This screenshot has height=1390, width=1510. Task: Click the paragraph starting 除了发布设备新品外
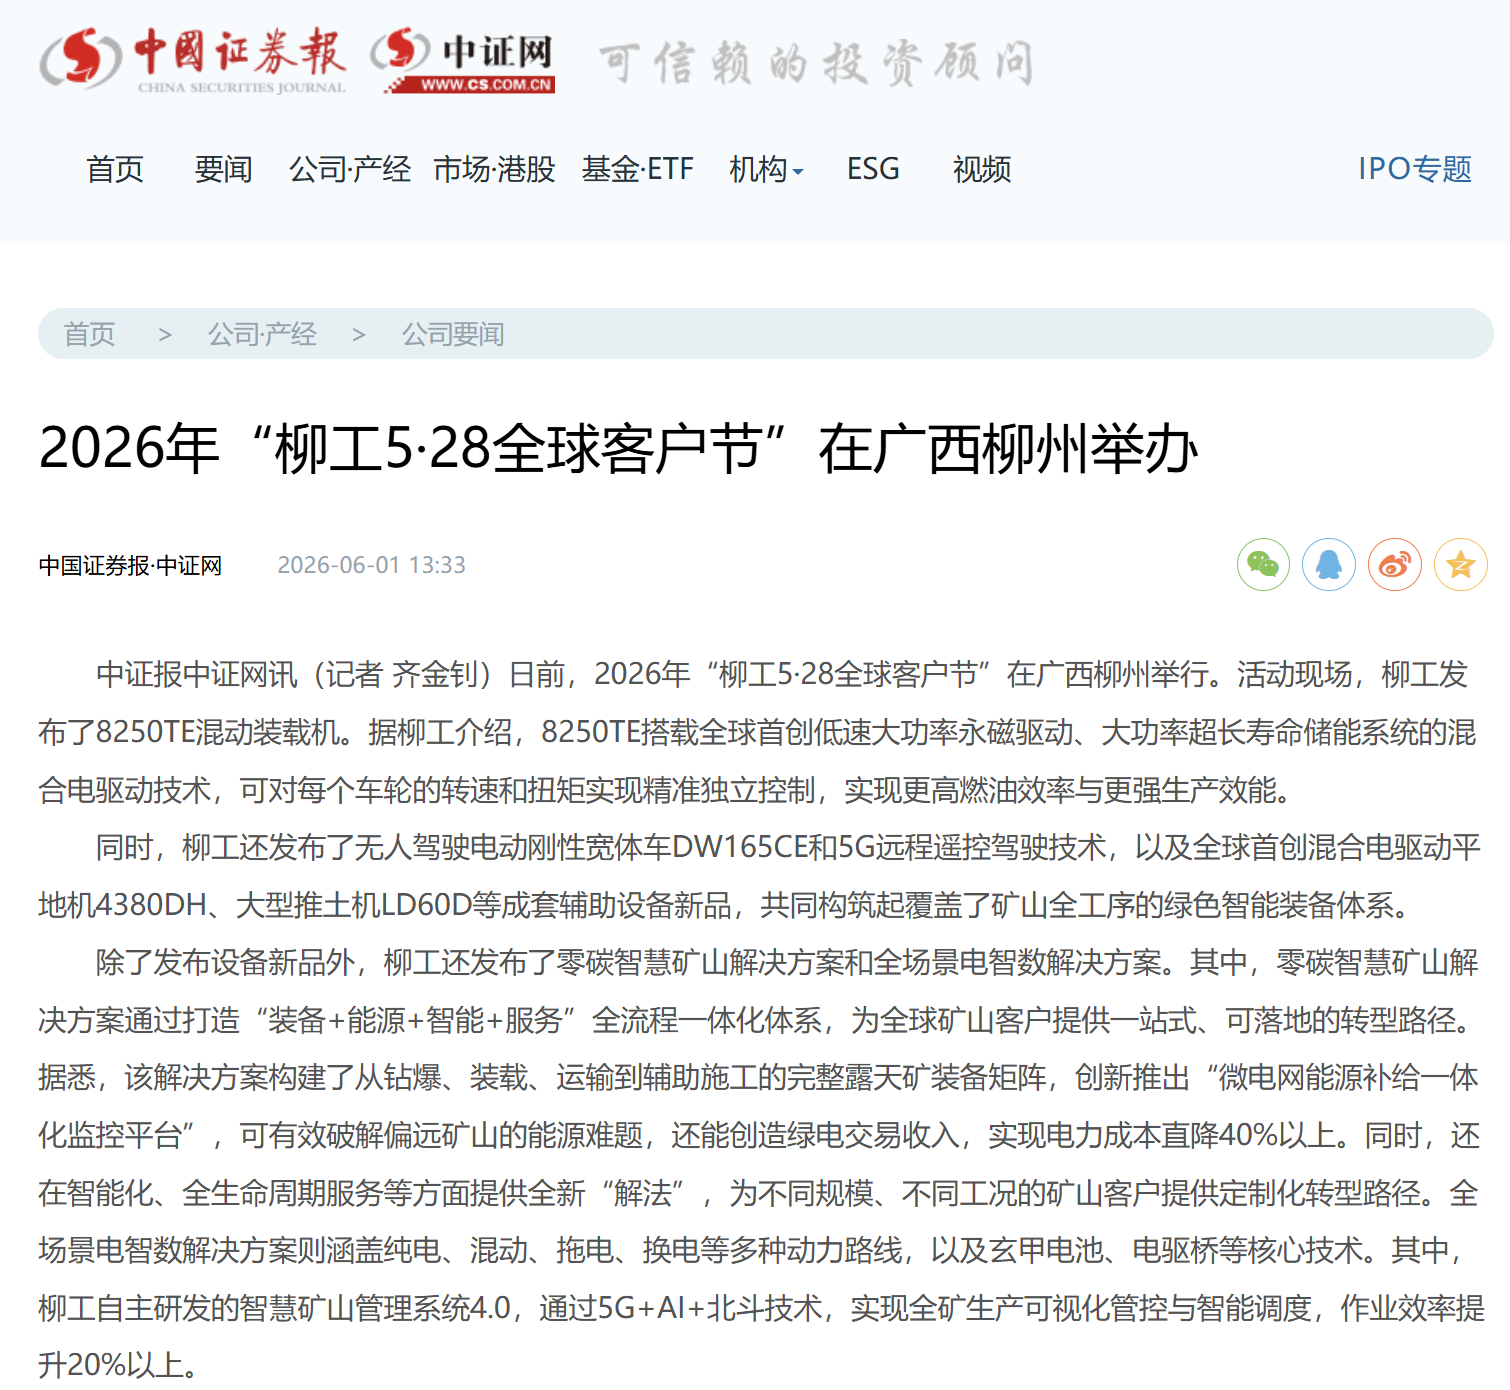pos(762,1164)
